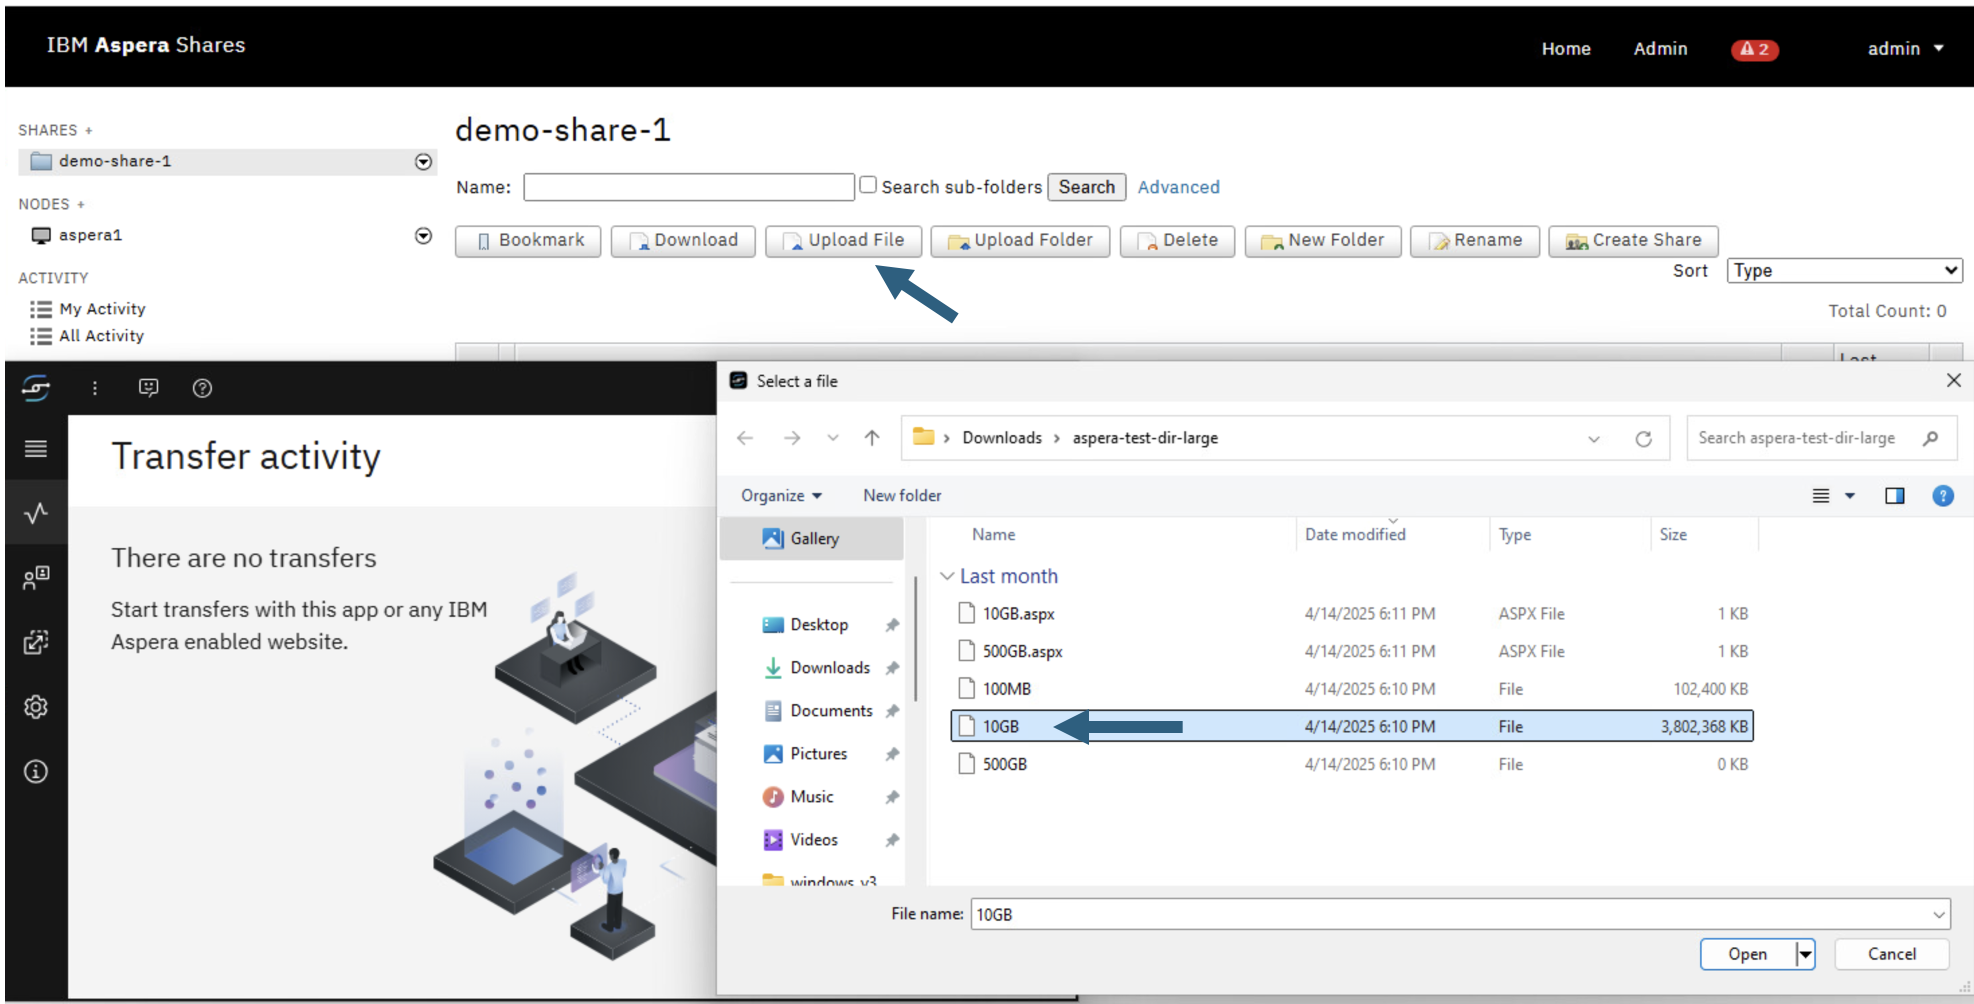Open the transfer monitor icon in Aspera sidebar
The image size is (1974, 1004).
(36, 642)
